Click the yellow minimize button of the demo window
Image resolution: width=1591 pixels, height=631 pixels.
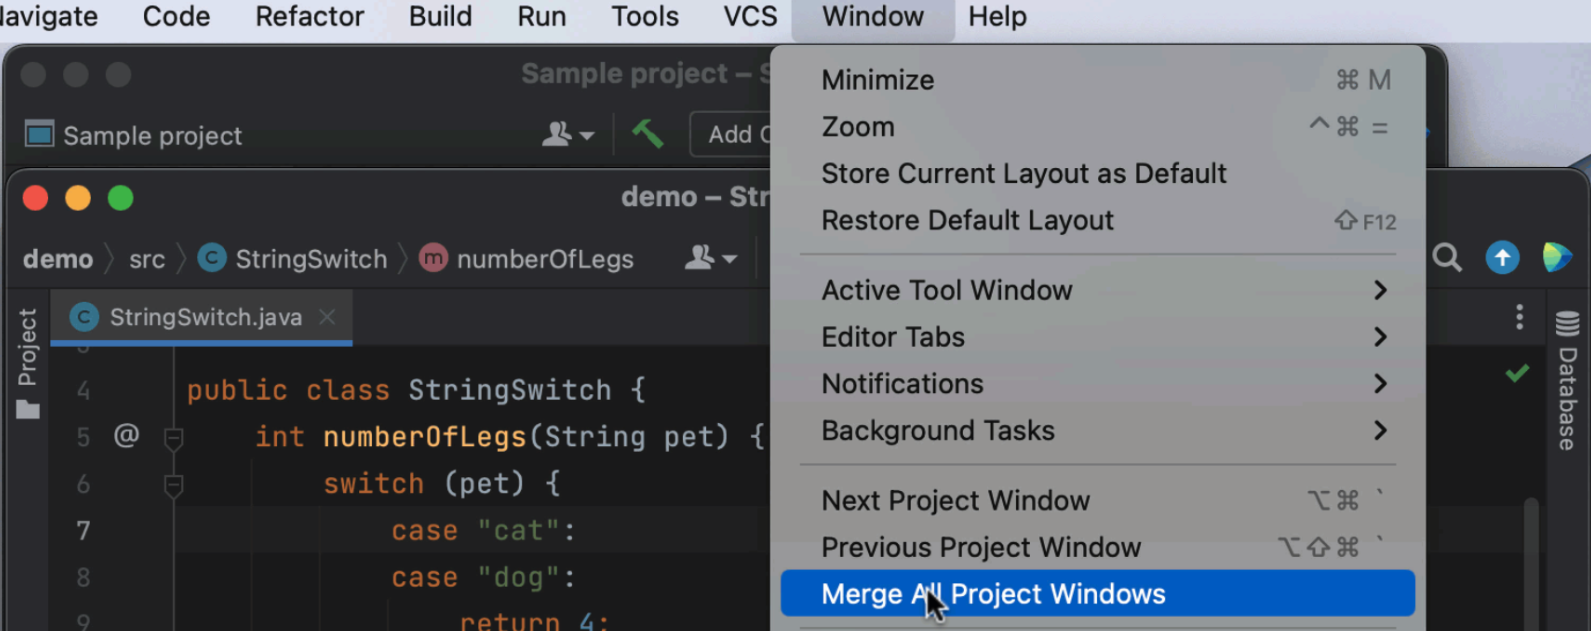tap(78, 198)
